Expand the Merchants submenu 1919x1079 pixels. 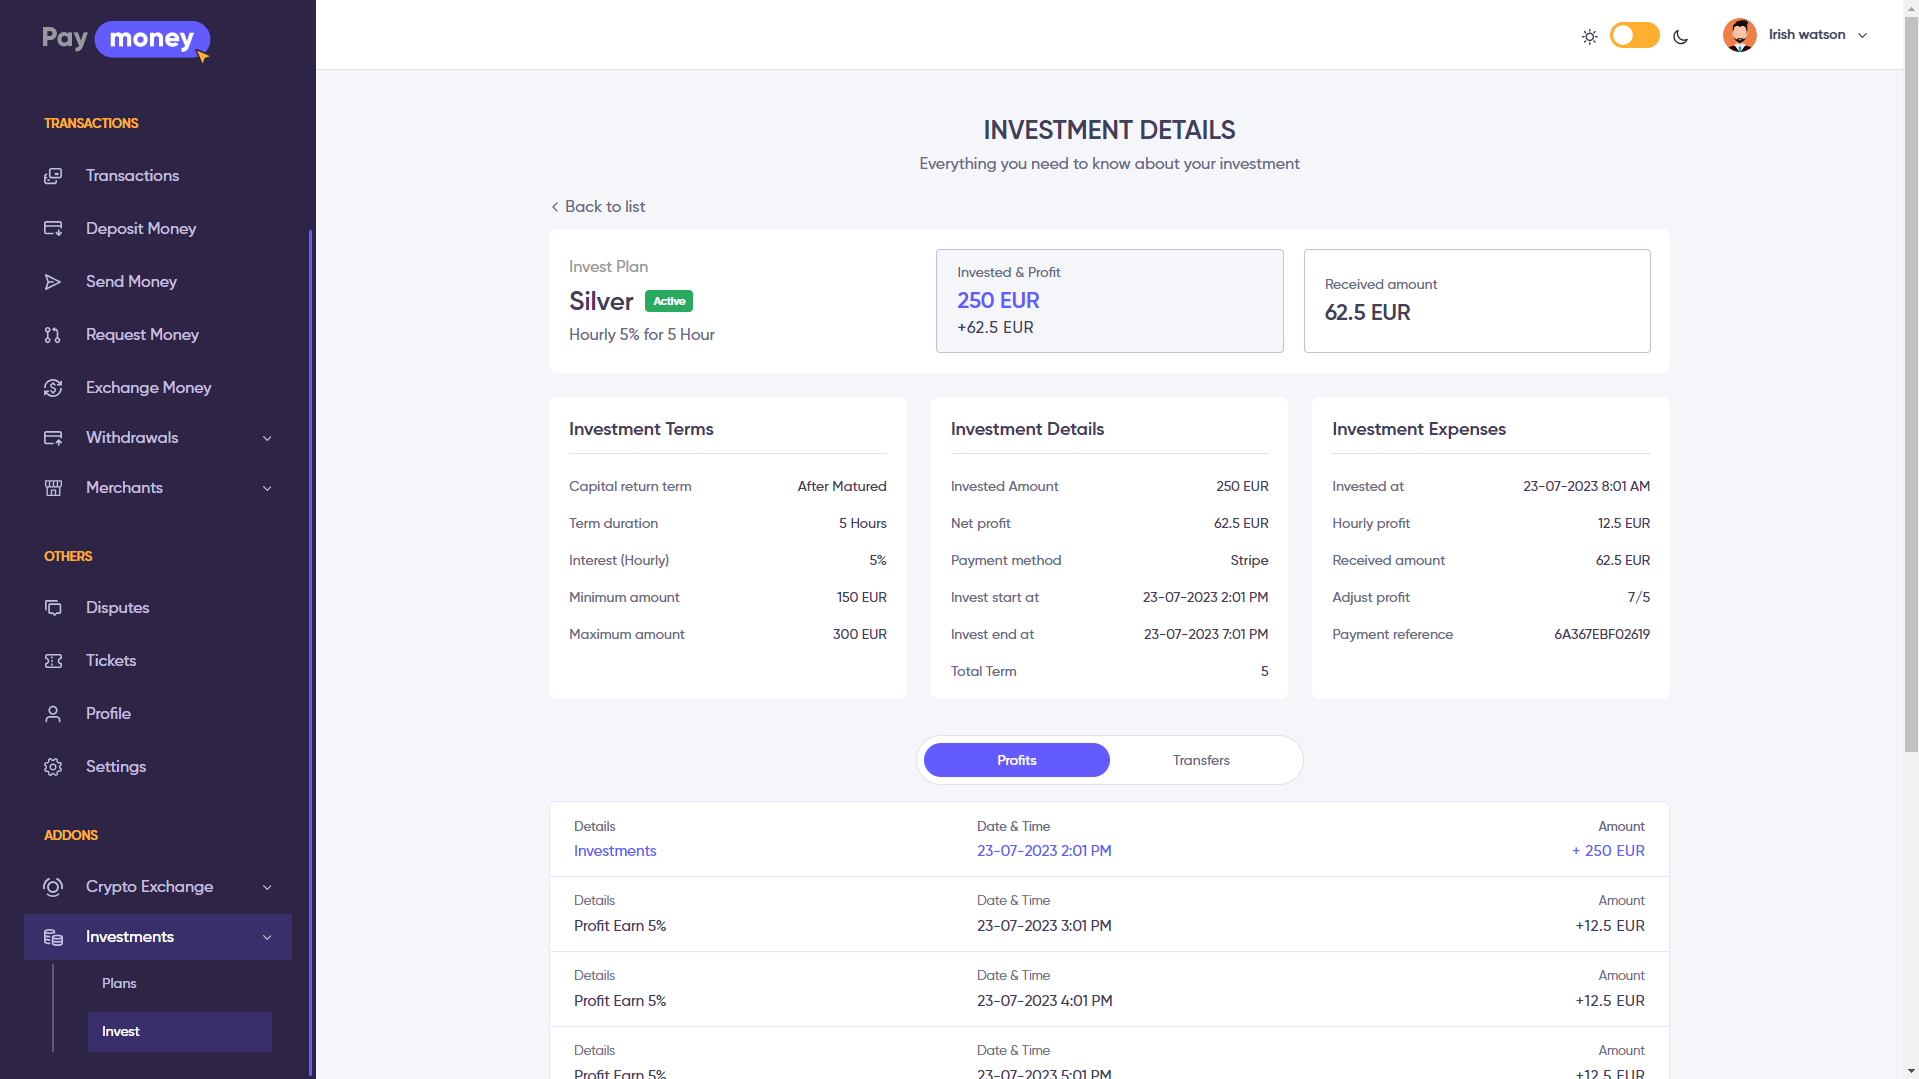[x=267, y=488]
